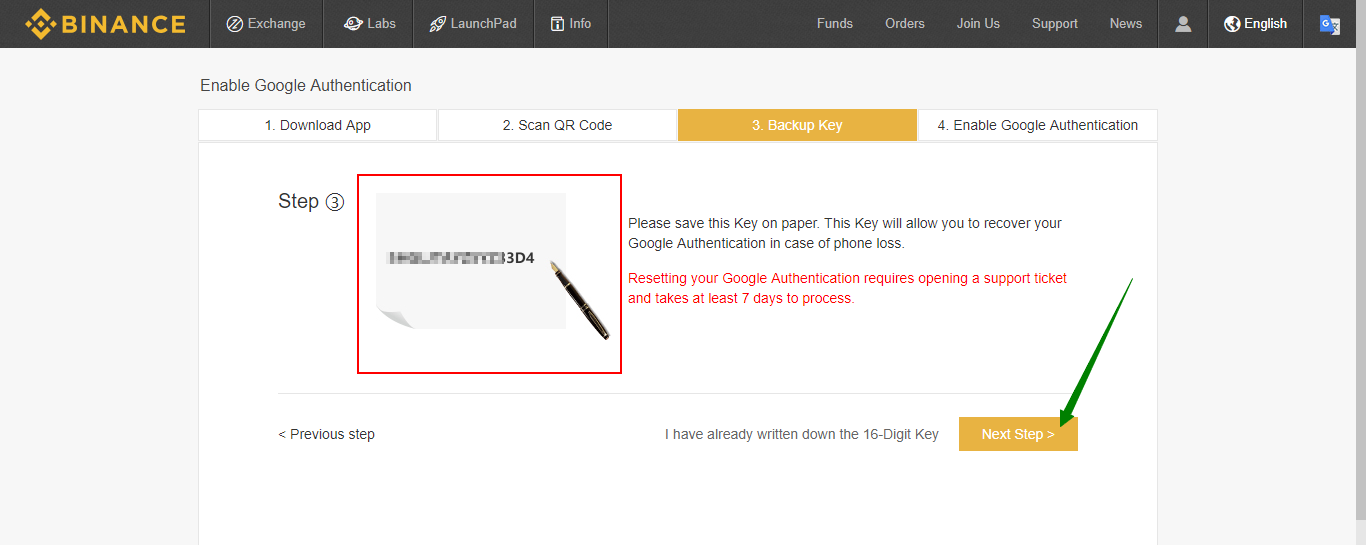Click the 'Step 3' label
The width and height of the screenshot is (1366, 545).
click(311, 201)
